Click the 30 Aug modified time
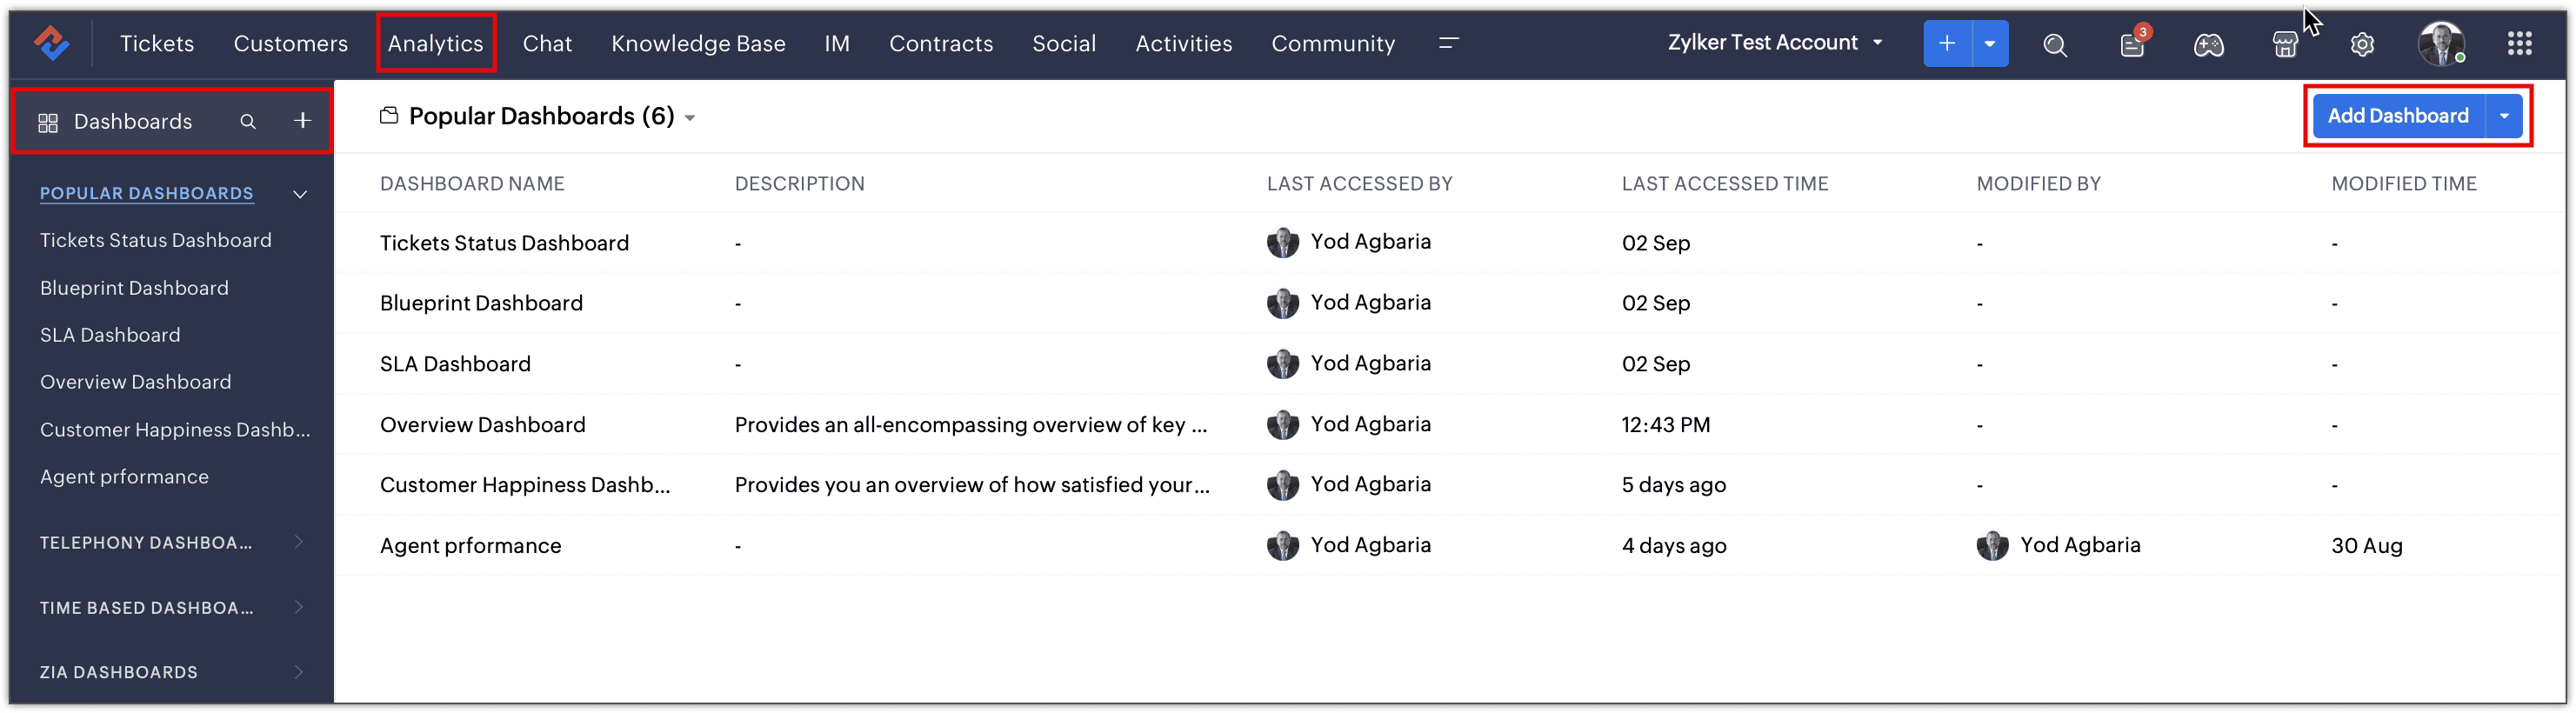The width and height of the screenshot is (2576, 713). coord(2366,546)
